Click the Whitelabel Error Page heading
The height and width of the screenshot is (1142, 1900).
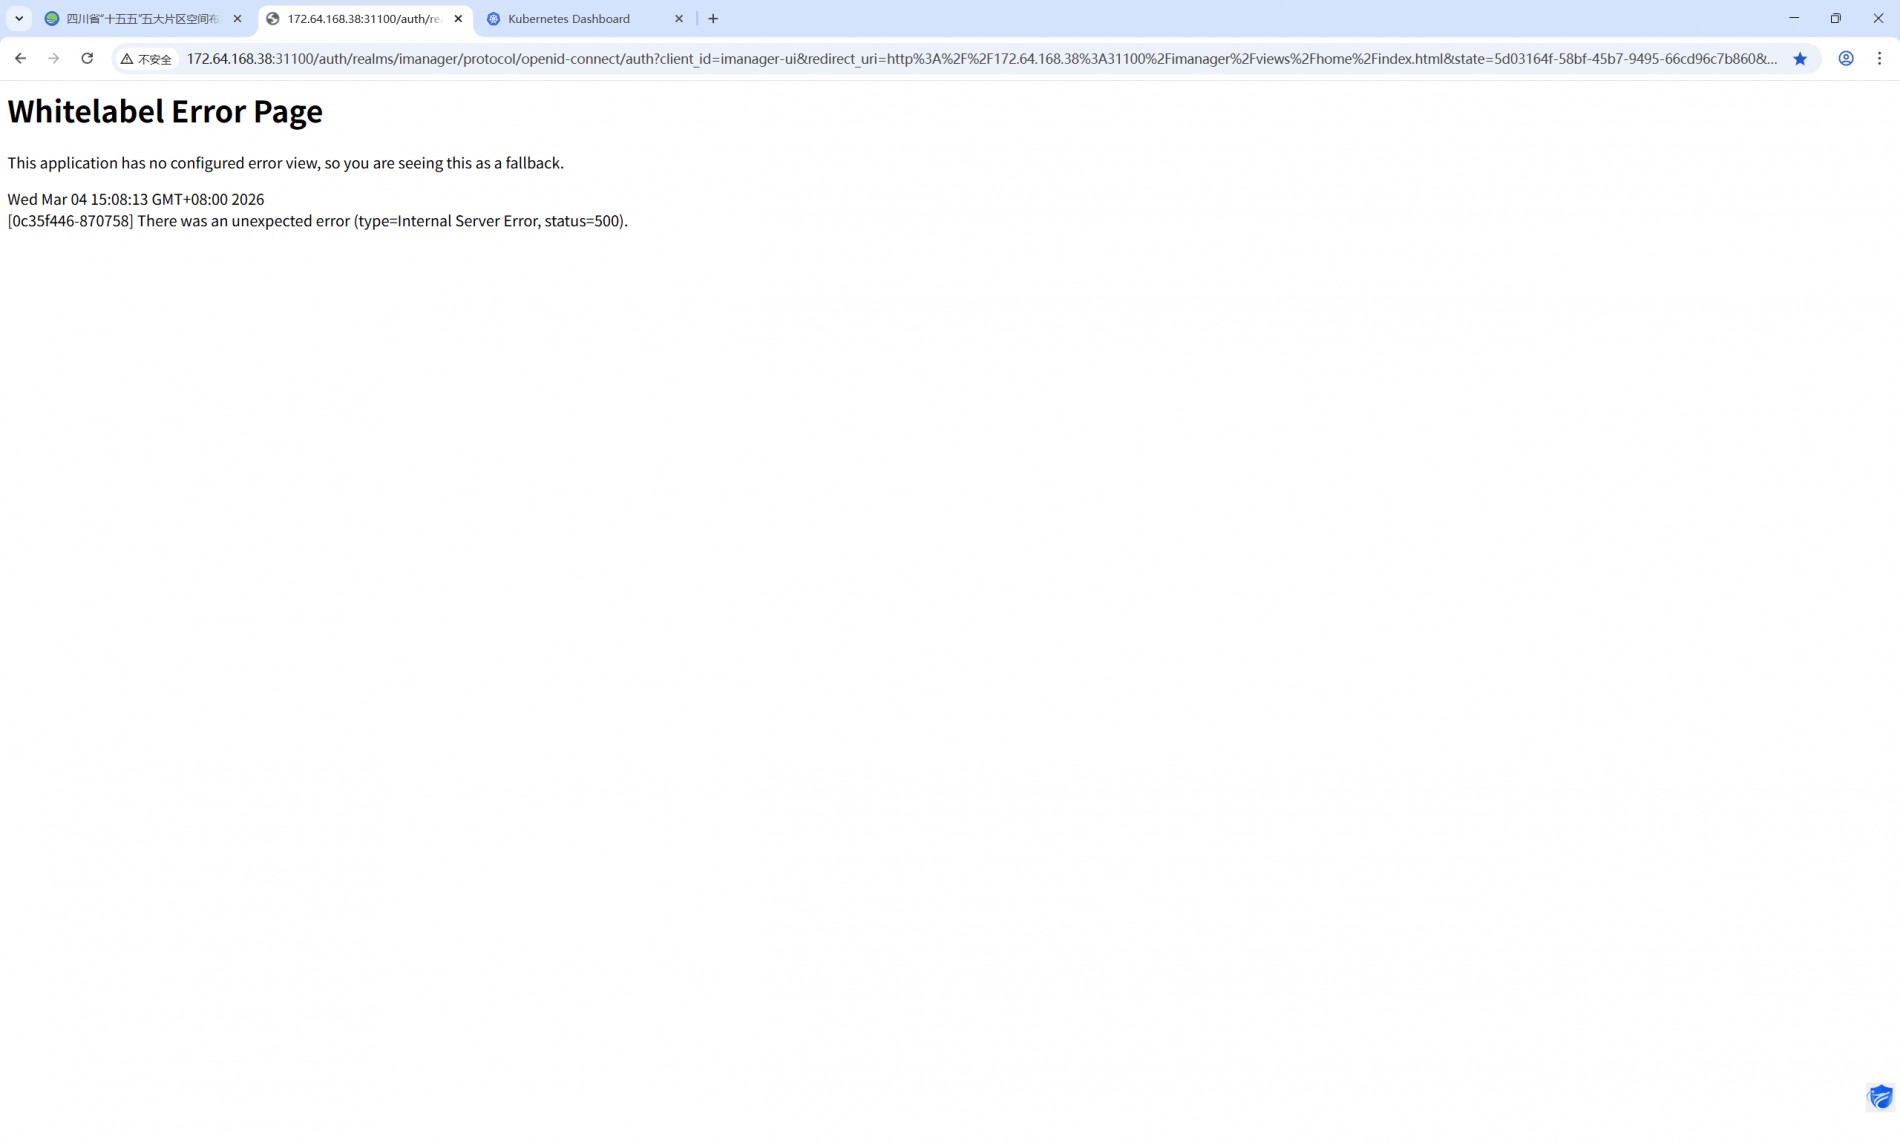point(165,111)
